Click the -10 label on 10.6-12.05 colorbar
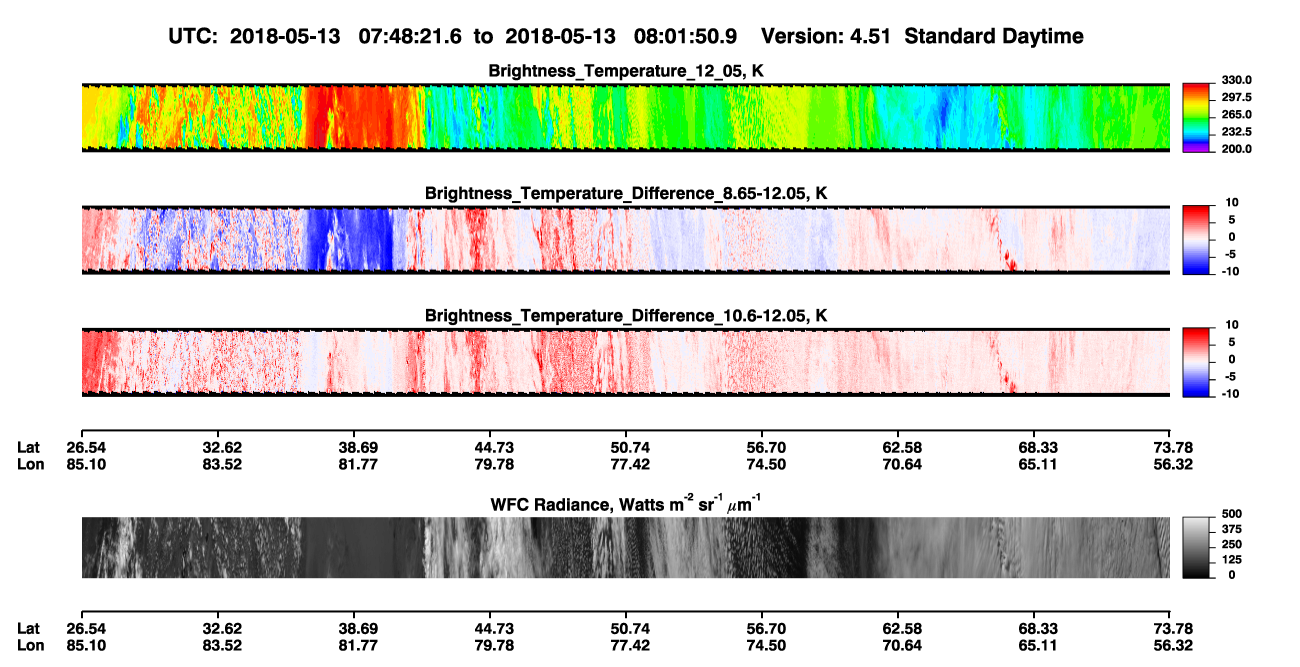Image resolution: width=1300 pixels, height=667 pixels. pyautogui.click(x=1229, y=394)
